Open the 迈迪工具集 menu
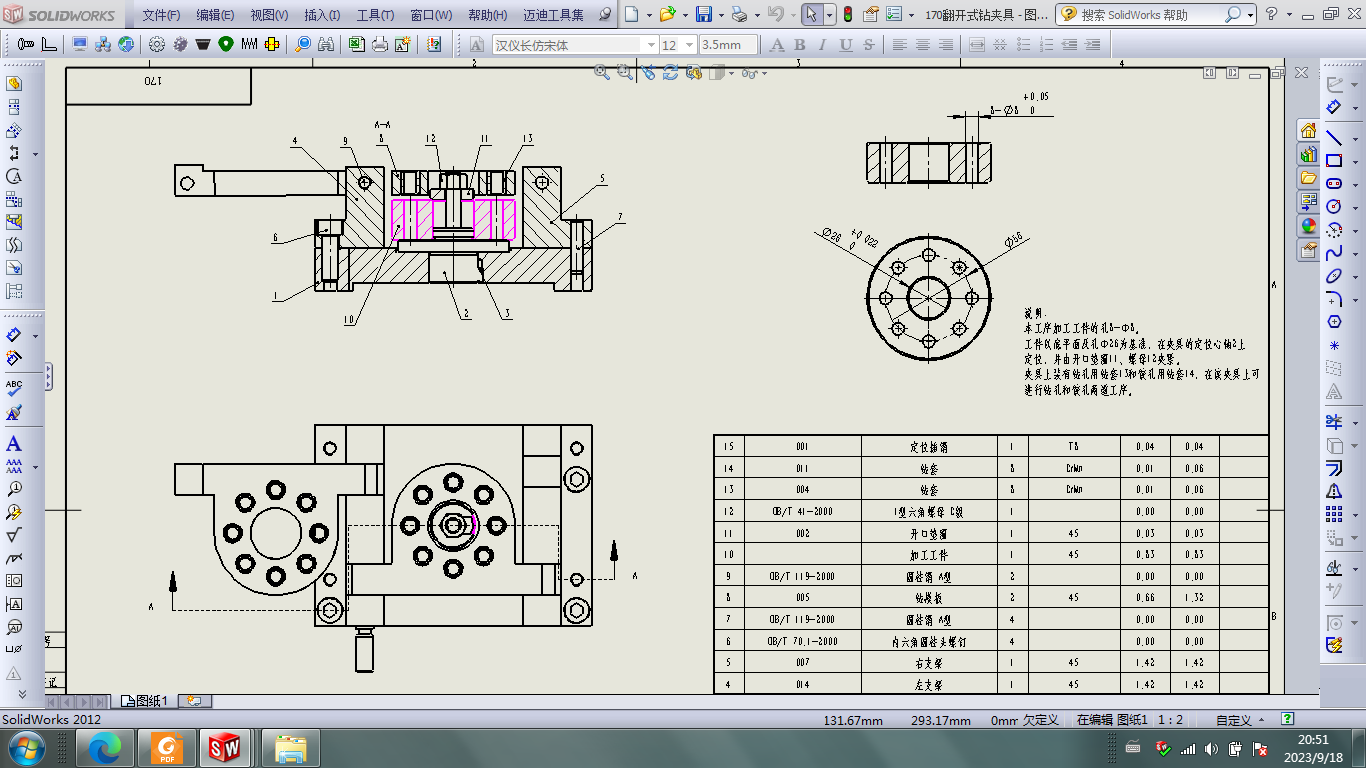Screen dimensions: 1366x768 [x=553, y=15]
